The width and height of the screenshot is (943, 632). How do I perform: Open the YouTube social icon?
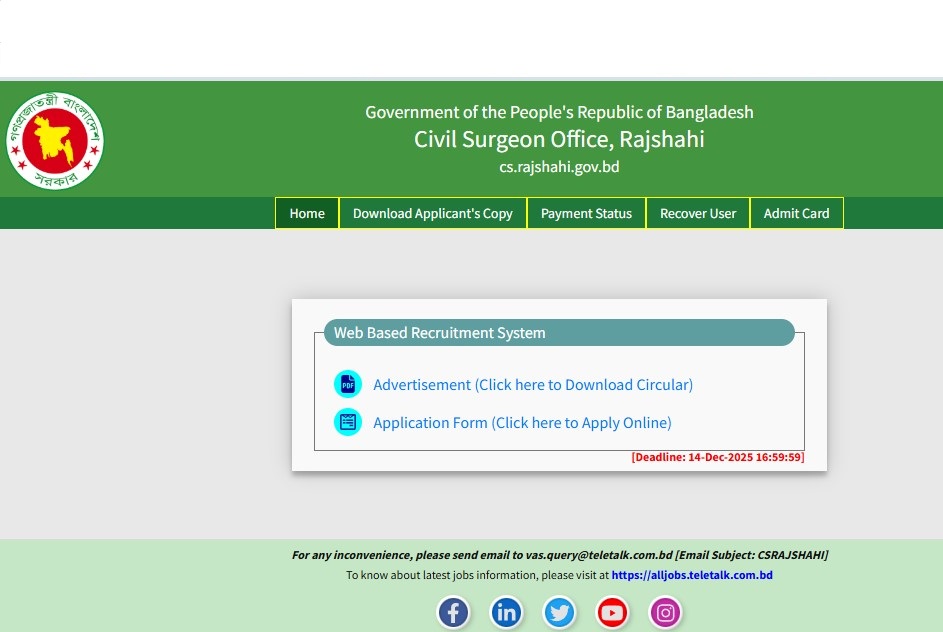pyautogui.click(x=612, y=612)
